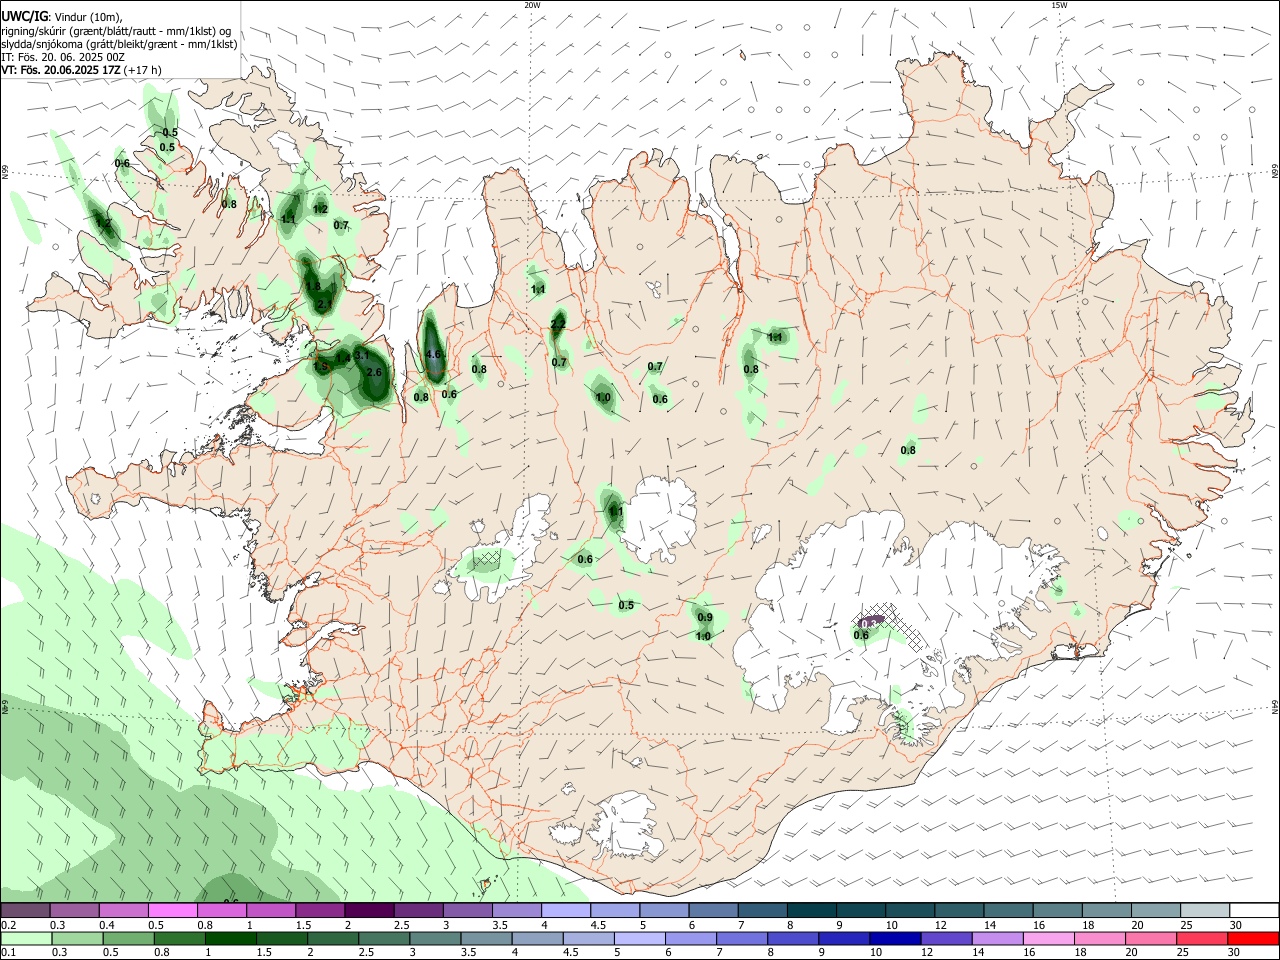Select the deep navy blue 10–12 swatch in lower row
The height and width of the screenshot is (960, 1280).
tap(894, 938)
